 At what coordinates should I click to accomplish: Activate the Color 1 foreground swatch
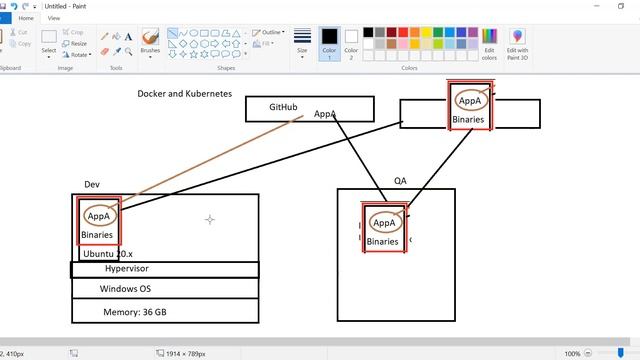(329, 44)
